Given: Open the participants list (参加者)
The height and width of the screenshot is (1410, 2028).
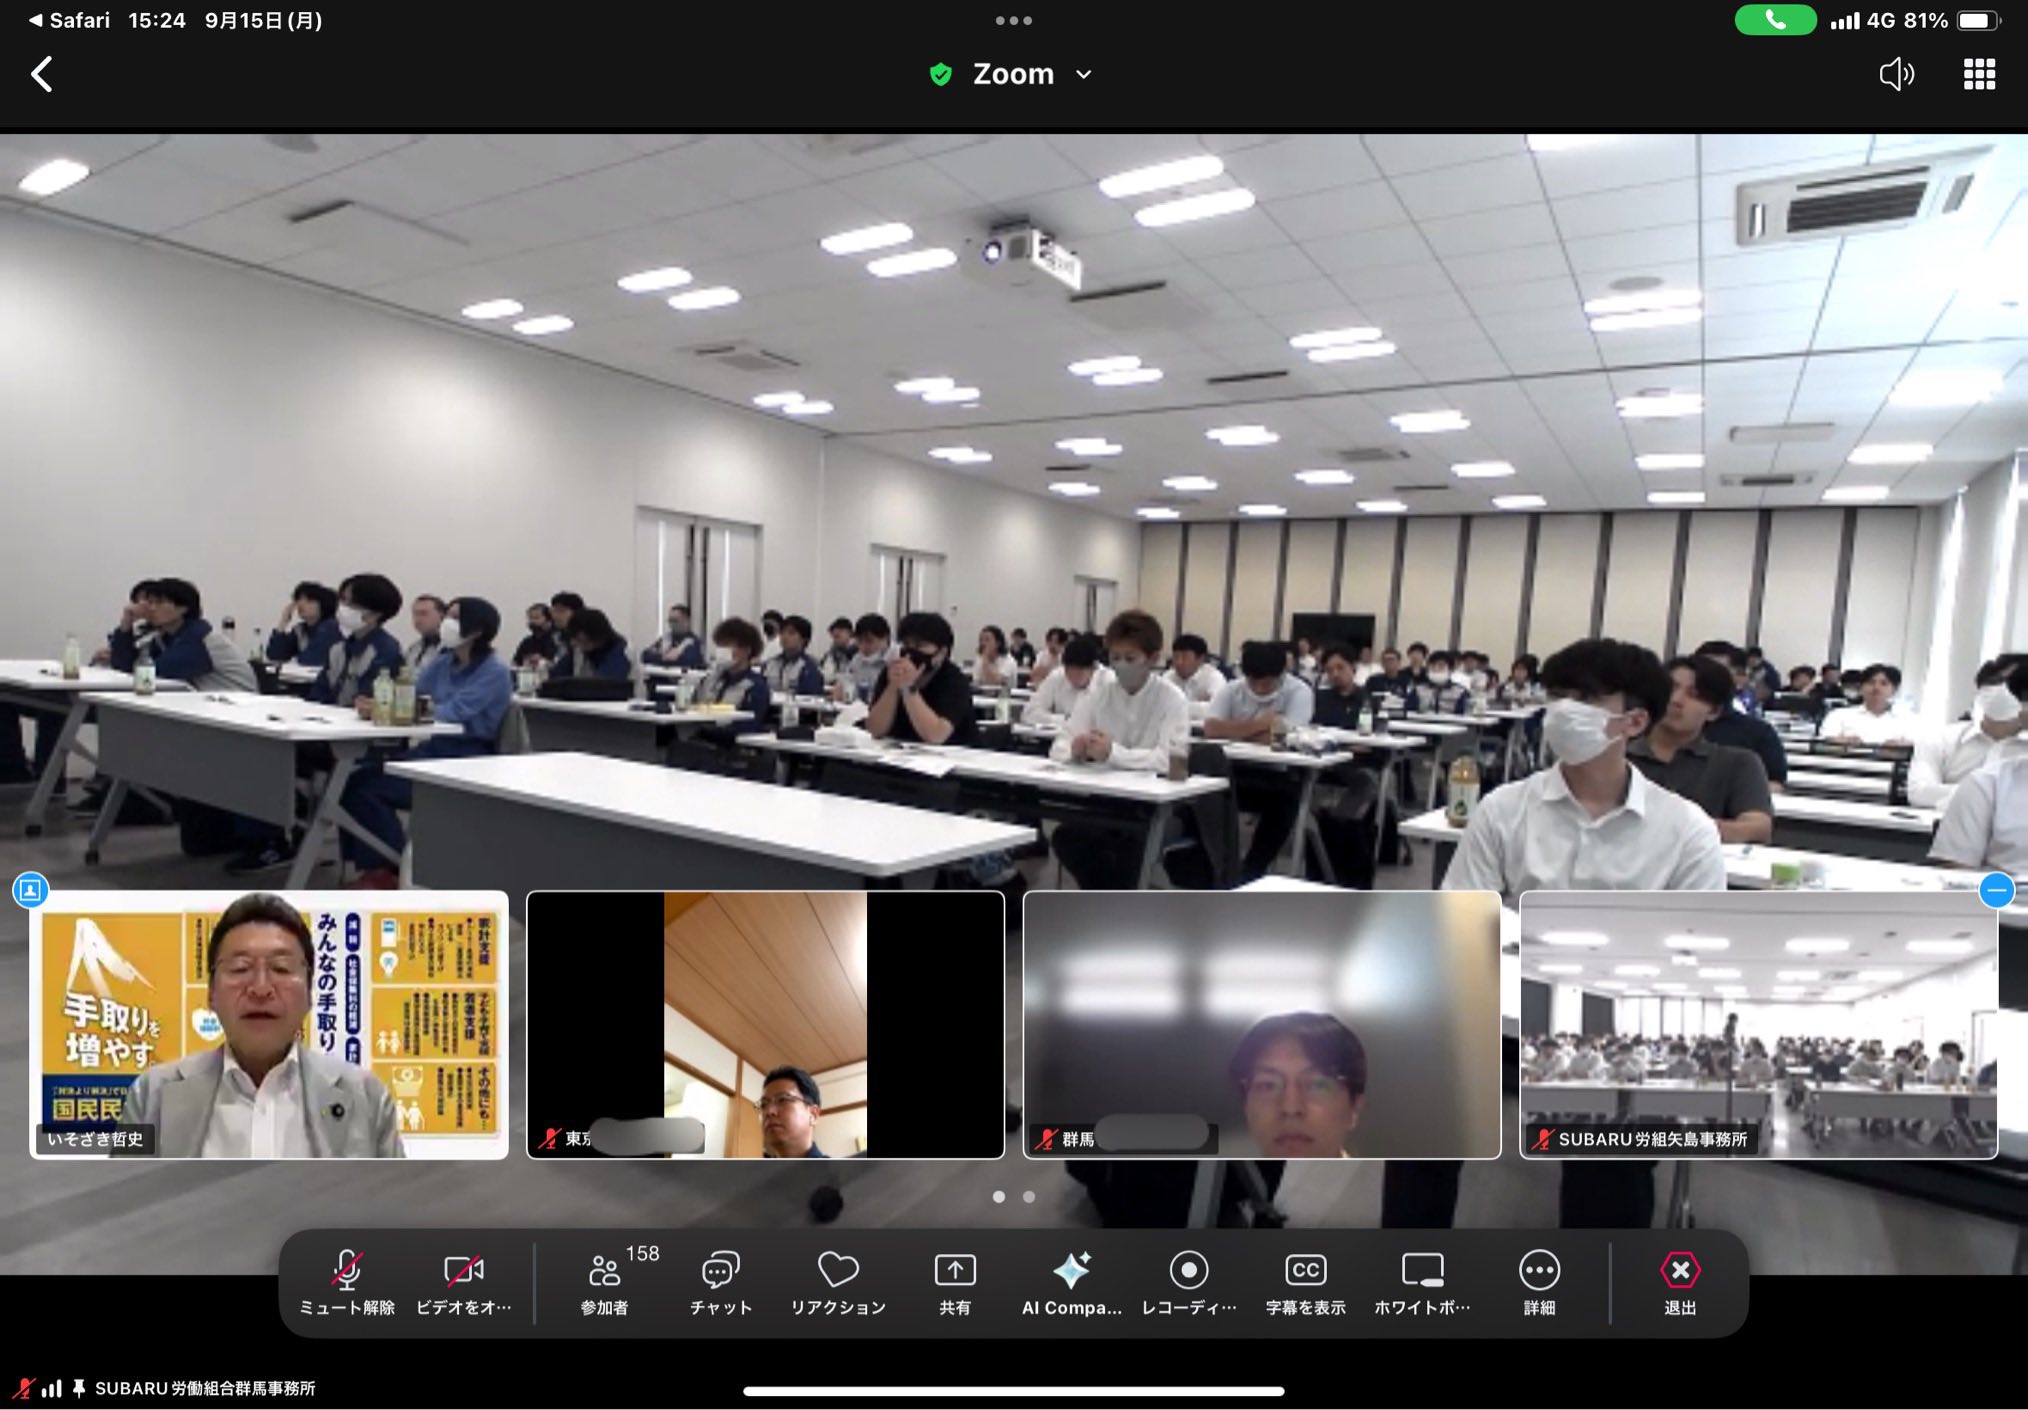Looking at the screenshot, I should point(605,1281).
